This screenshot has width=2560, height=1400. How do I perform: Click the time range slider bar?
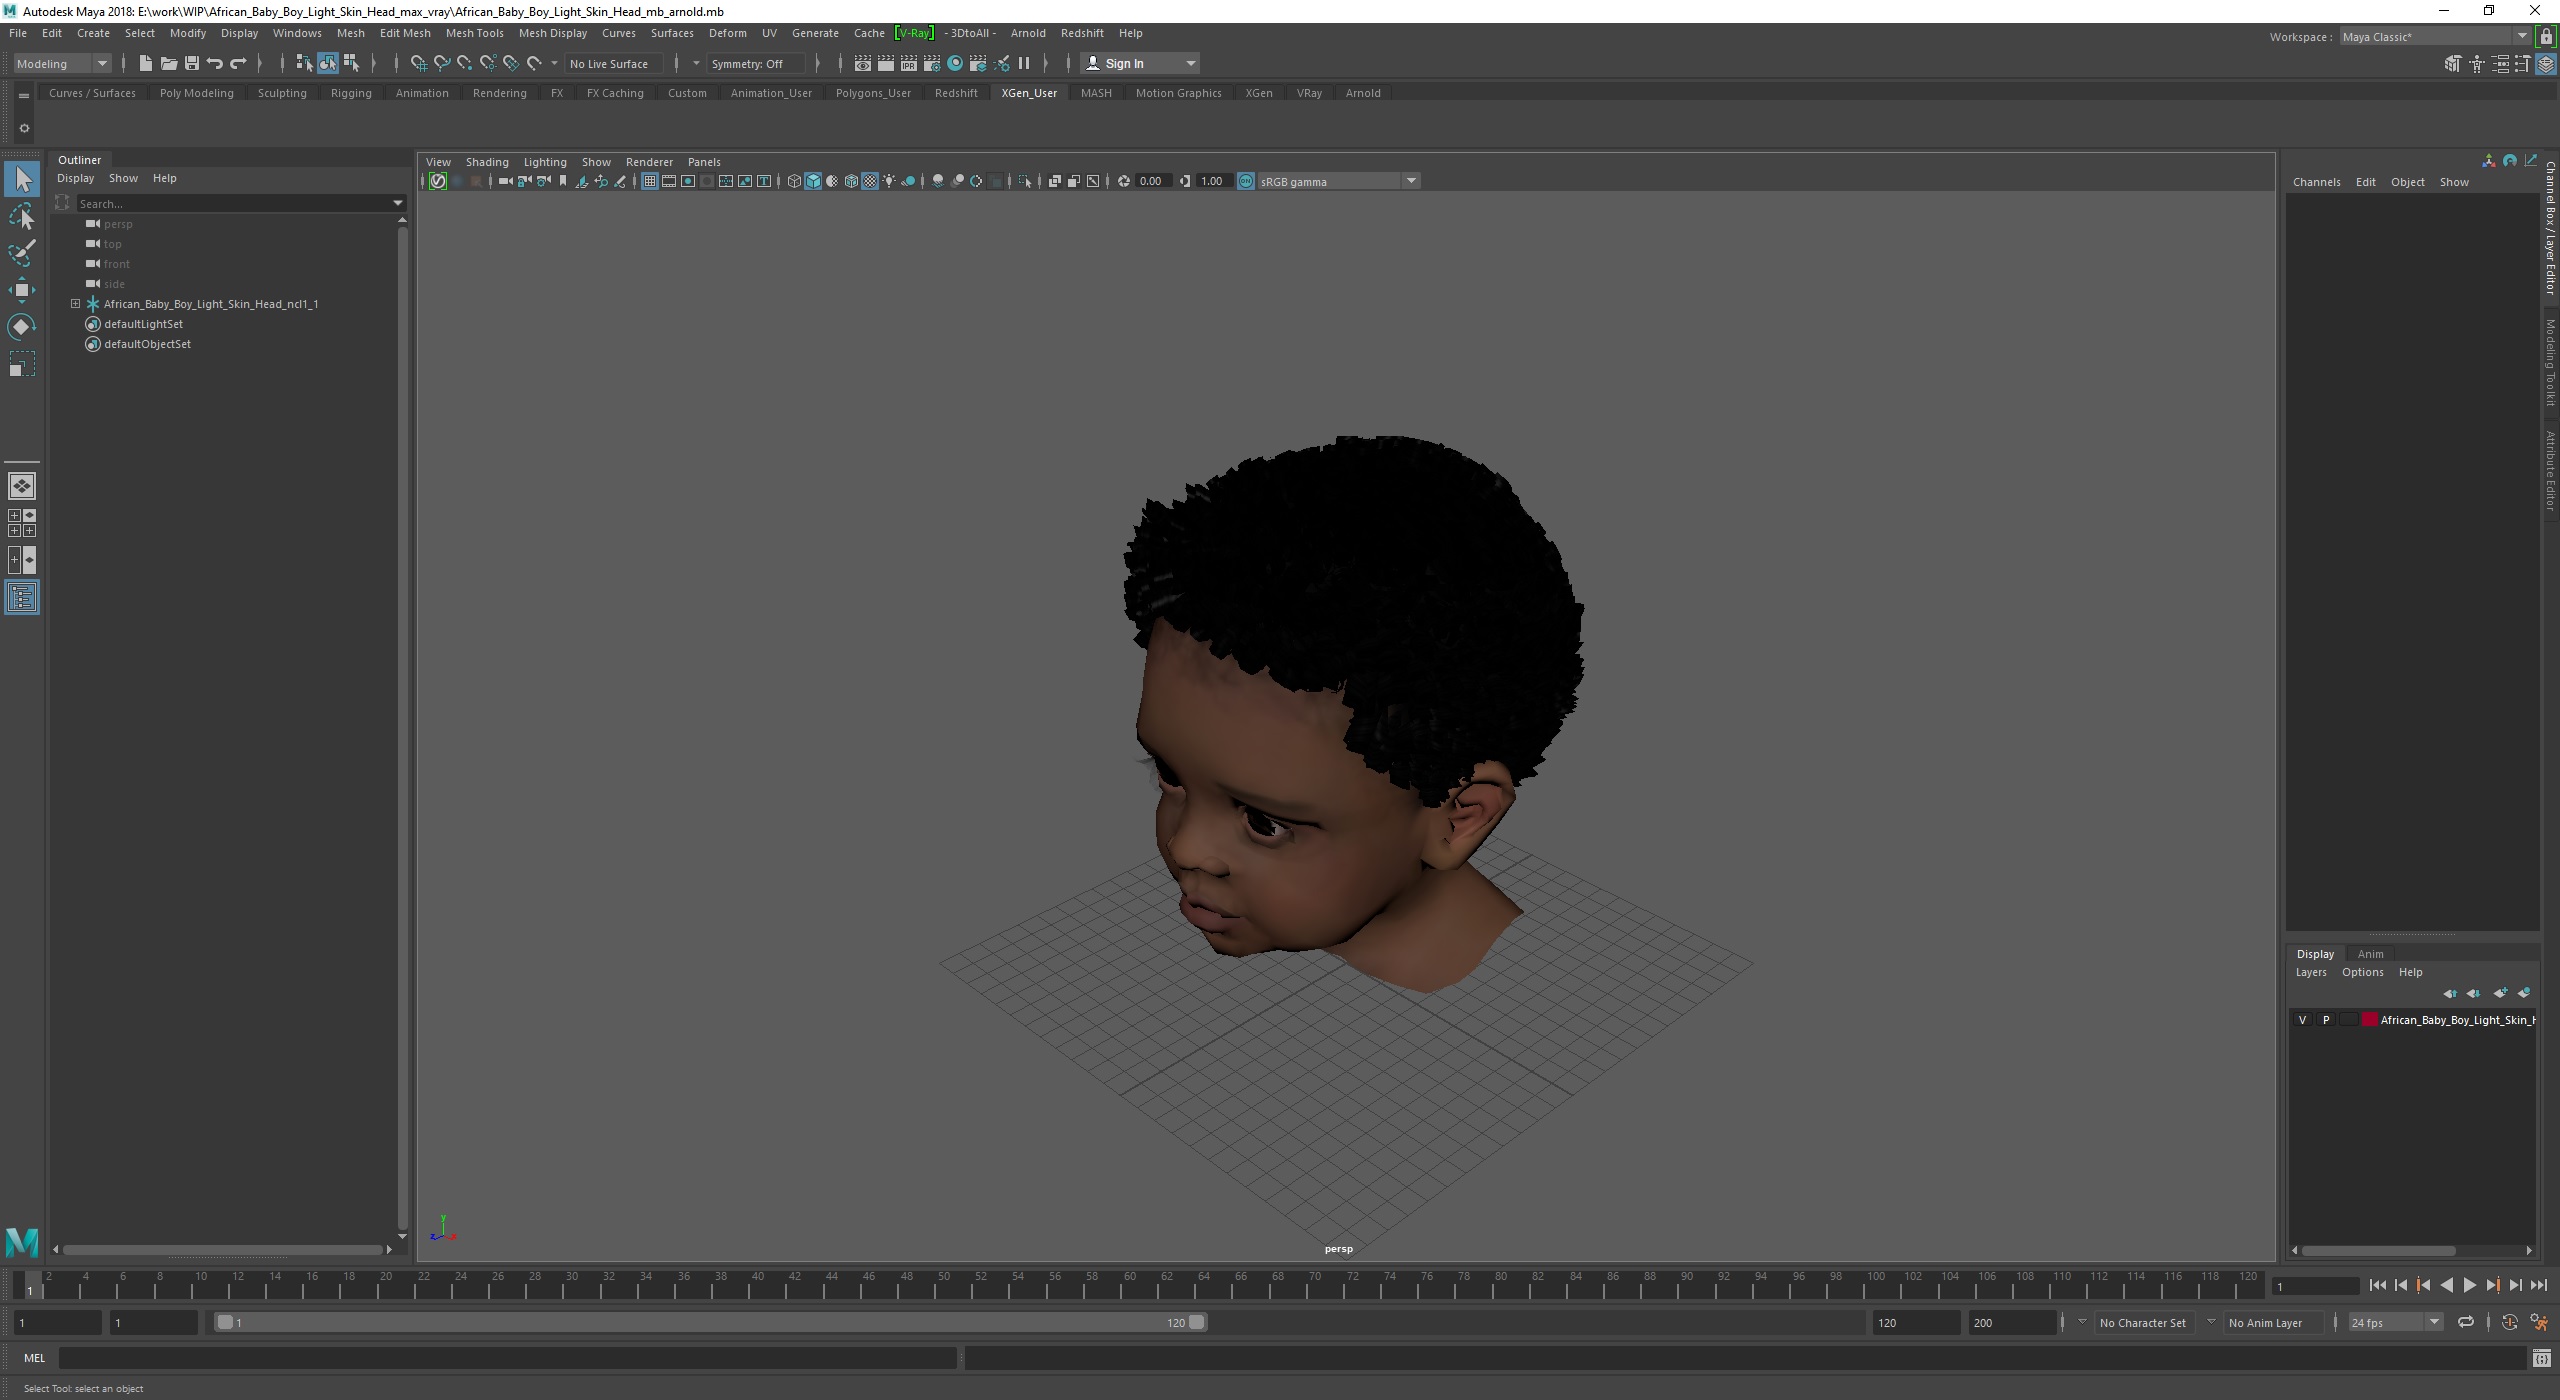tap(710, 1322)
